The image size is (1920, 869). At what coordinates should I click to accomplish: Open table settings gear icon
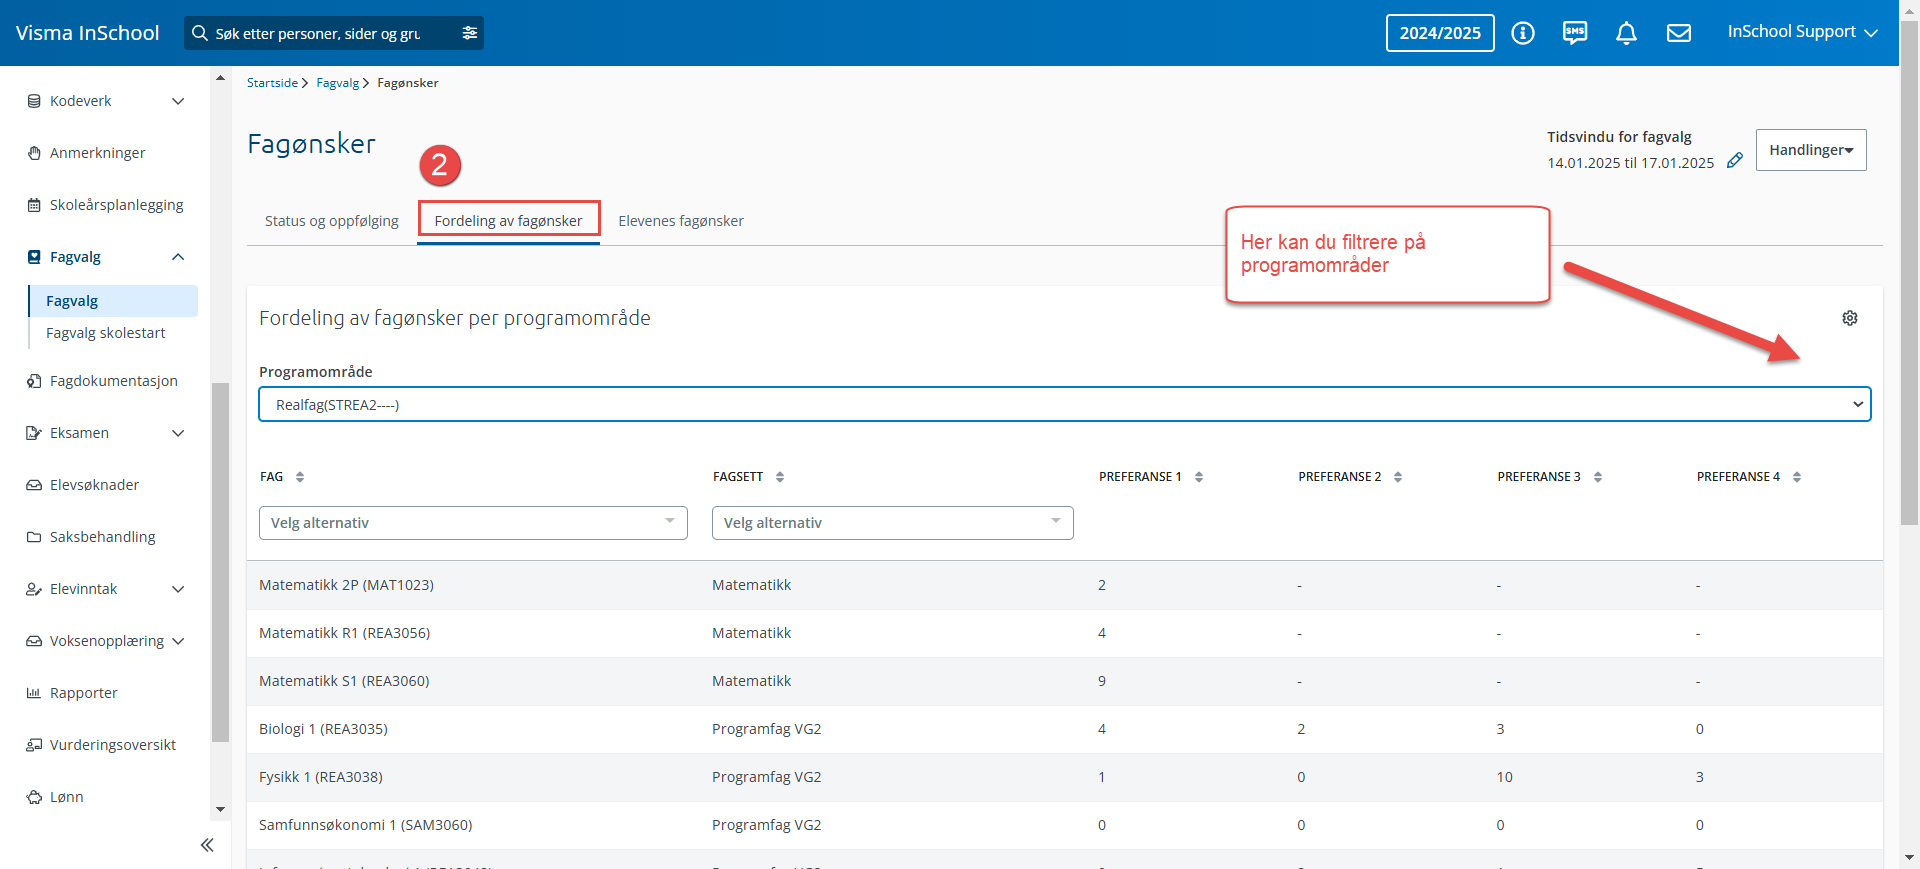[1850, 318]
